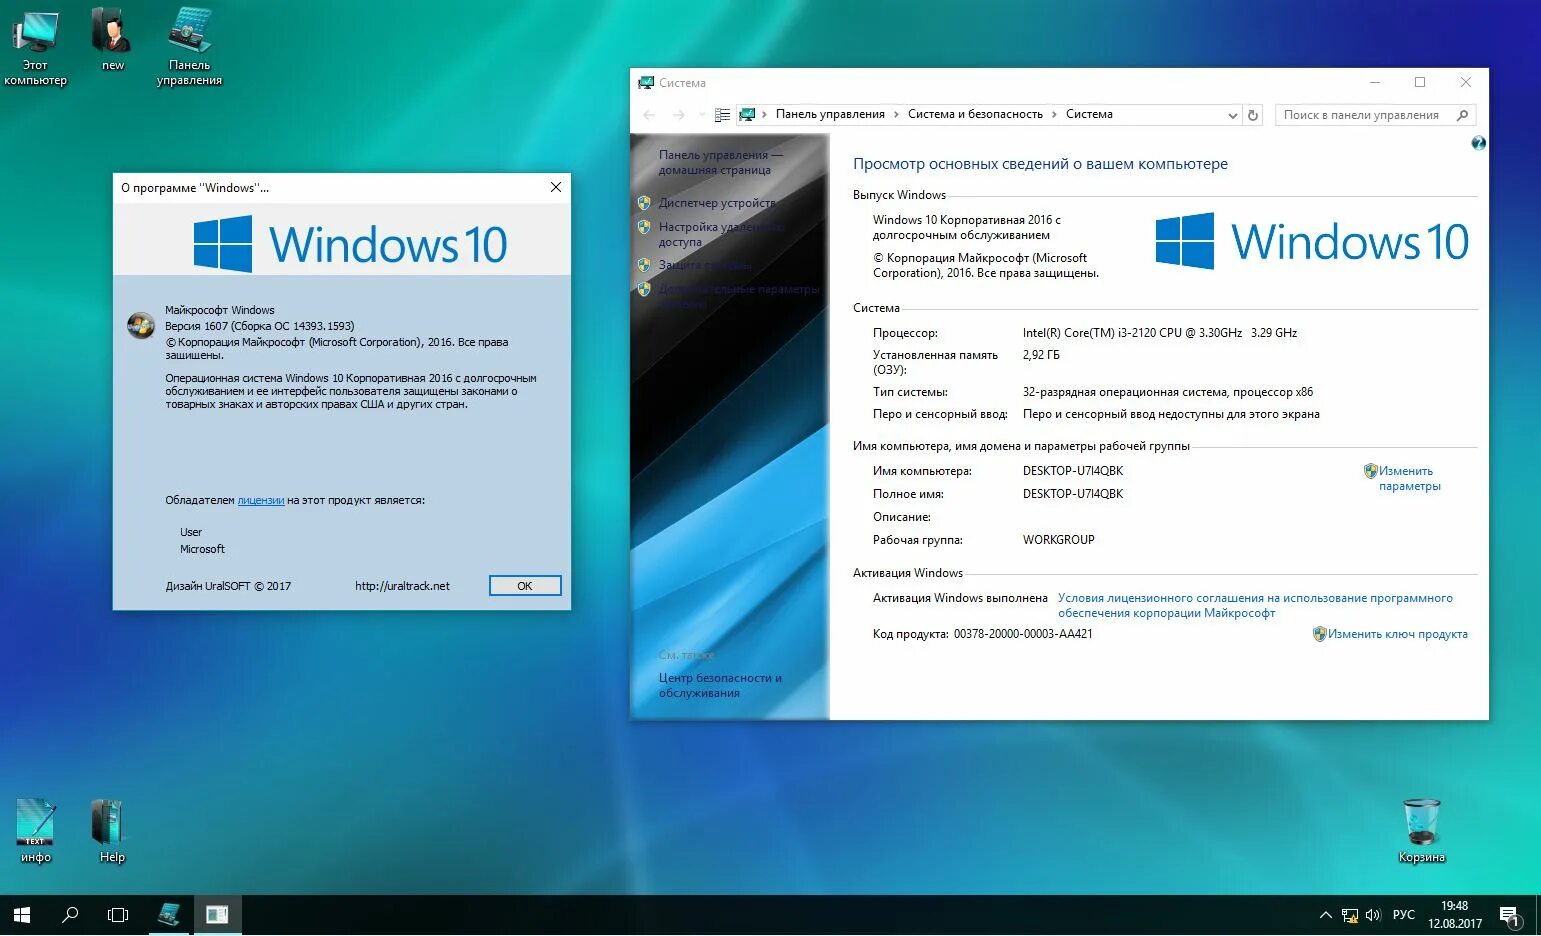Open the лицензии hyperlink in About Windows
Image resolution: width=1541 pixels, height=936 pixels.
click(260, 500)
